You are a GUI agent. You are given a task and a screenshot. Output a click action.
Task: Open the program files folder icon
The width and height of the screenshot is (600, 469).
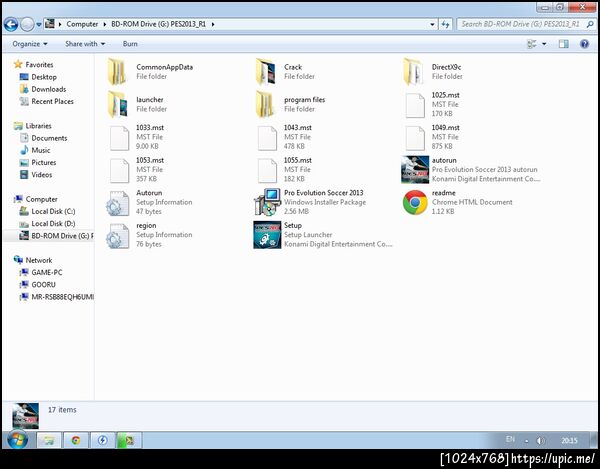[x=266, y=104]
